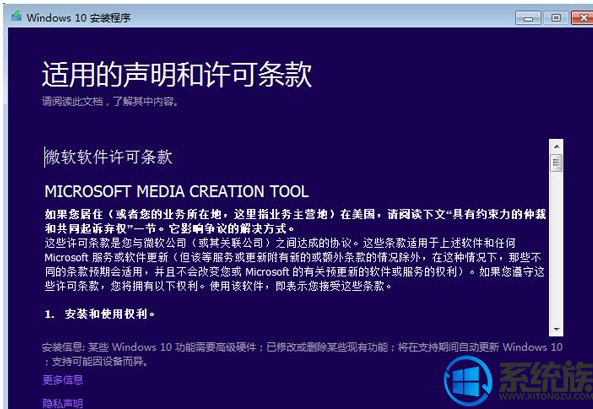Open the 隐私声明 link

(62, 403)
